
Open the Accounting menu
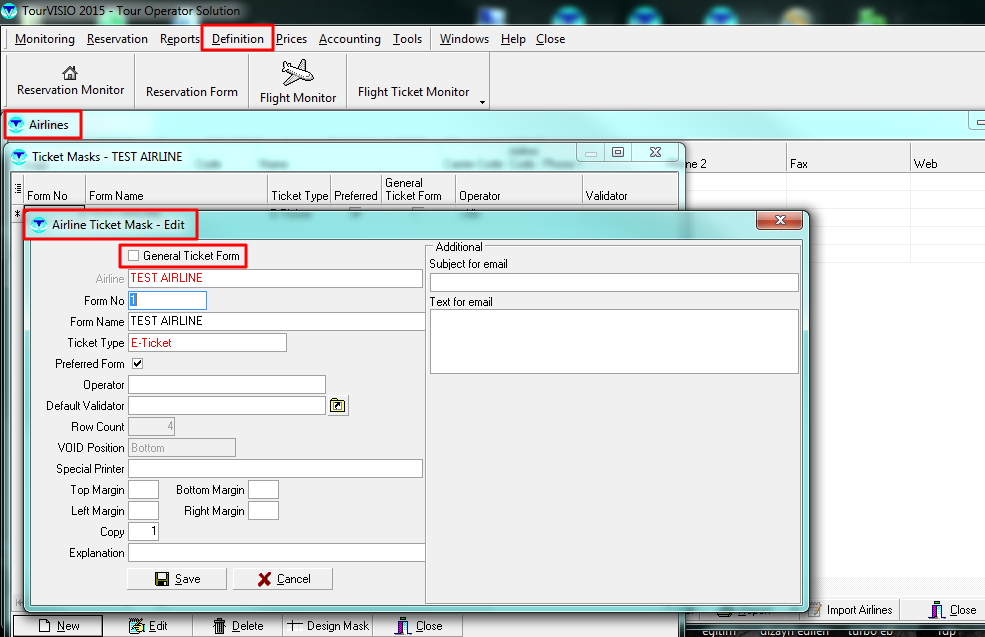point(349,39)
